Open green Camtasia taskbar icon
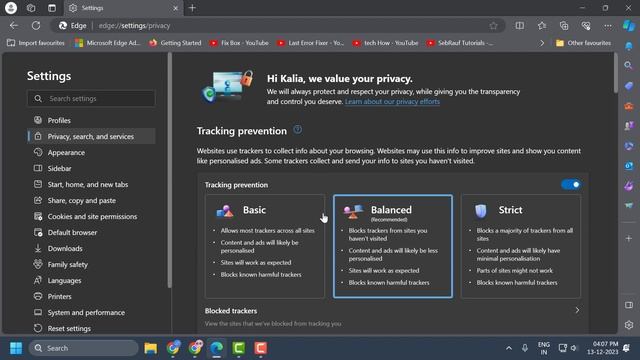Image resolution: width=640 pixels, height=360 pixels. pyautogui.click(x=238, y=348)
